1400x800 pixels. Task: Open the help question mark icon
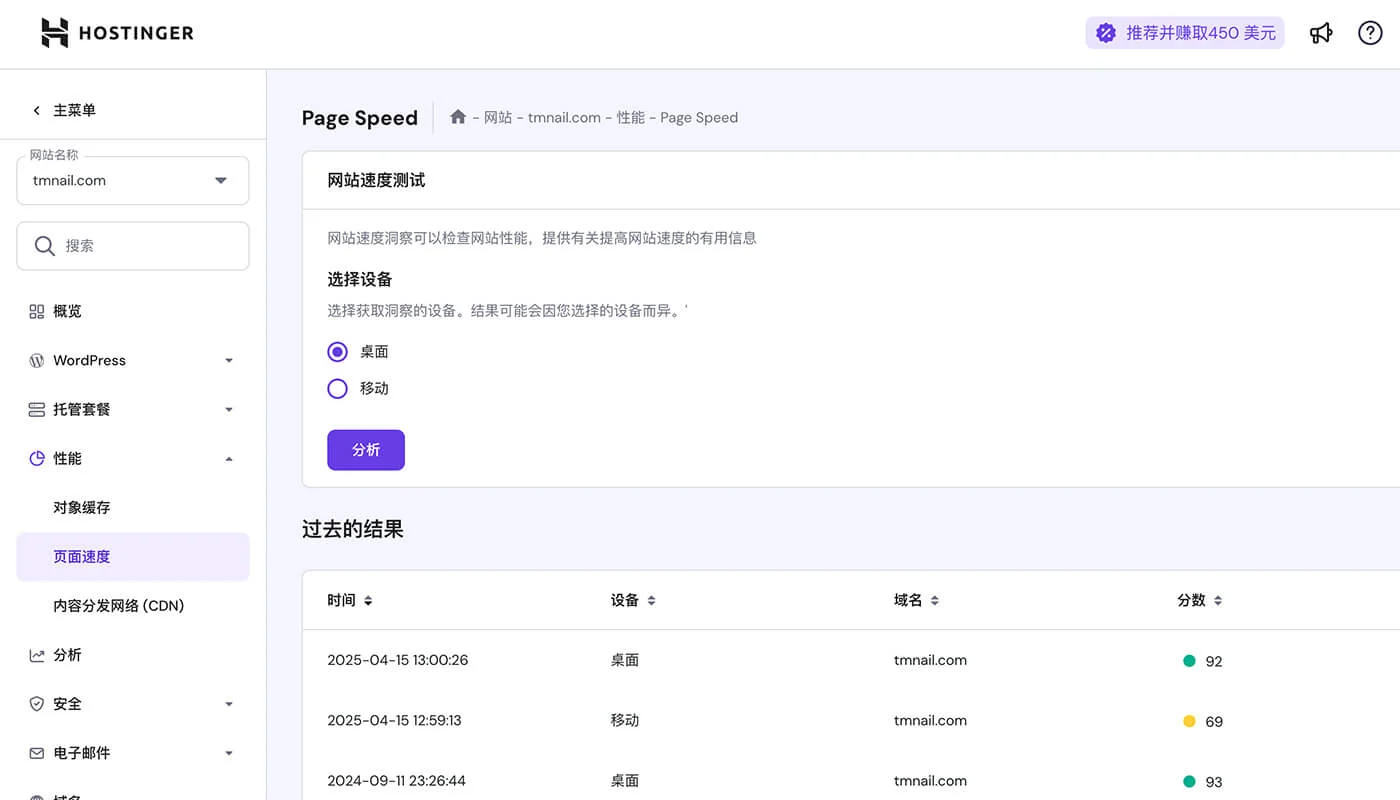(1370, 32)
